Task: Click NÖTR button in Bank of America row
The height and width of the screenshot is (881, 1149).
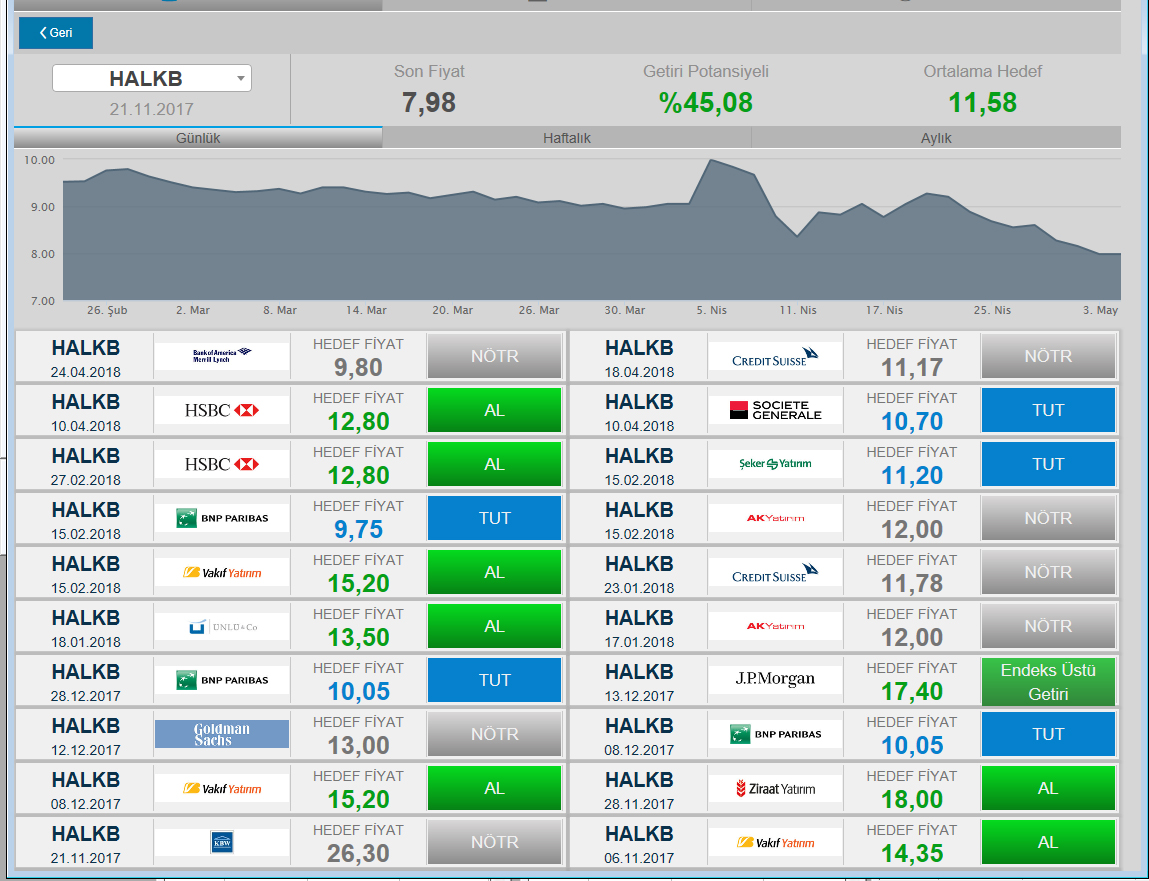Action: coord(495,356)
